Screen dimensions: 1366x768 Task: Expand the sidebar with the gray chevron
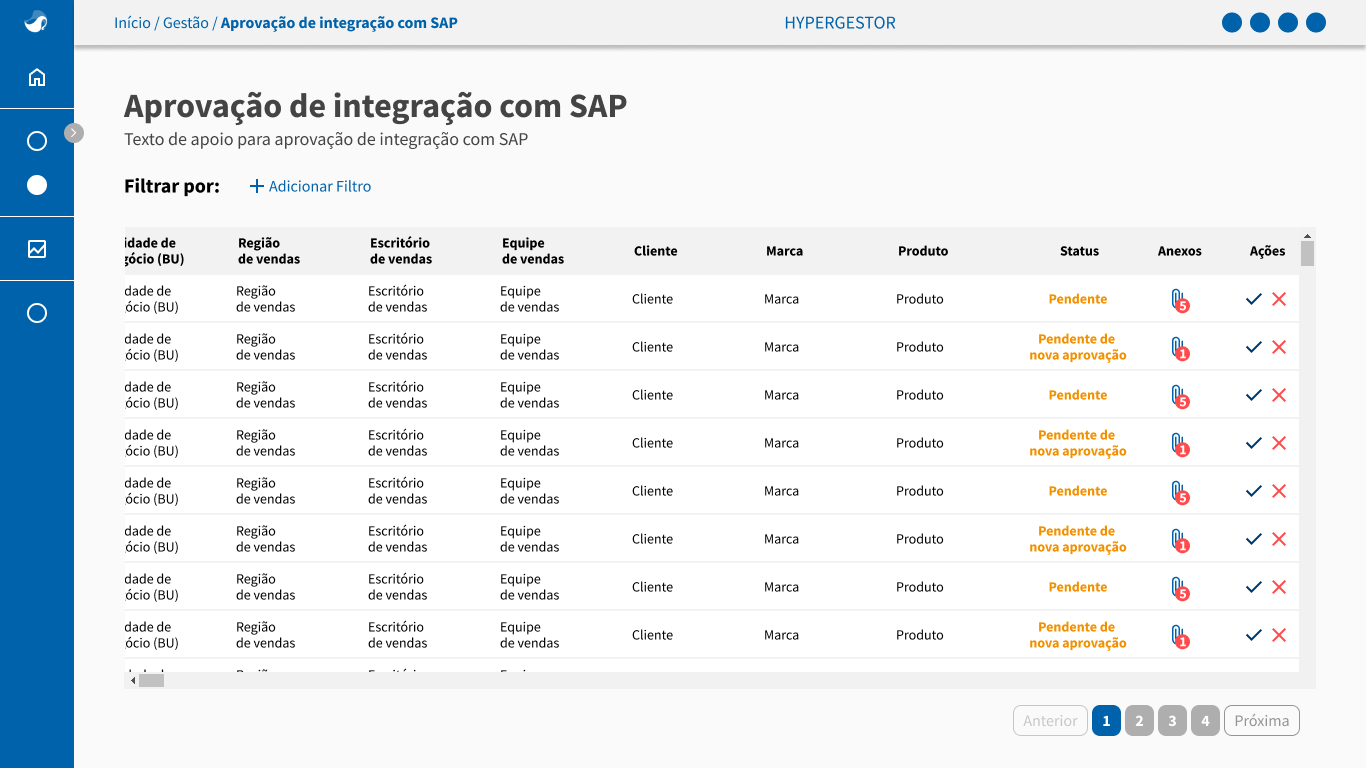point(74,132)
